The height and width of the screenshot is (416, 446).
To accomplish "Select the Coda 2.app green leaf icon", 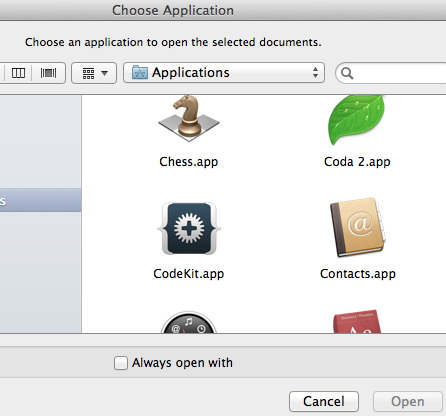I will click(357, 120).
